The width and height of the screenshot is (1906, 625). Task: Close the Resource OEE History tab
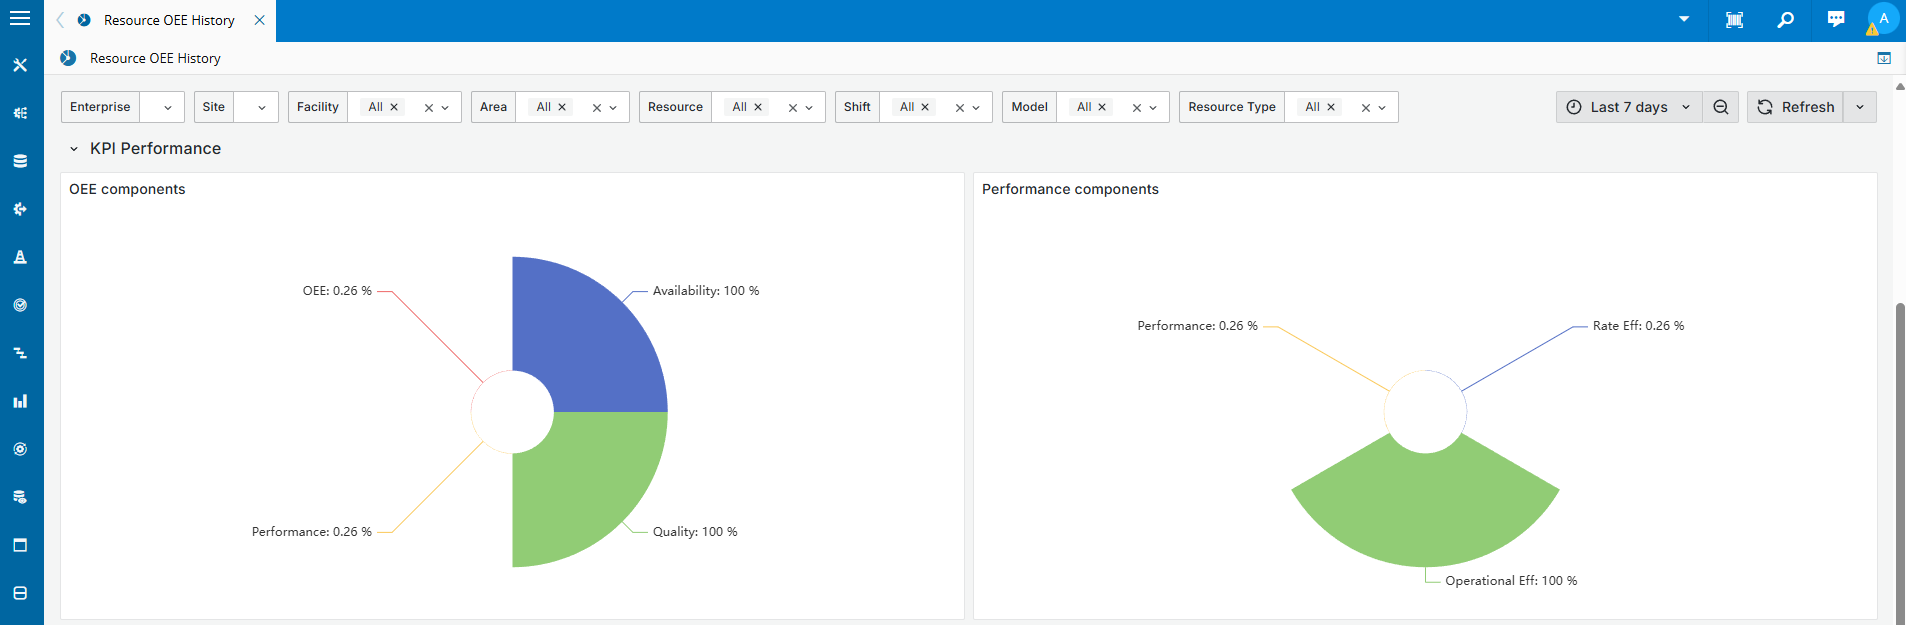coord(259,20)
